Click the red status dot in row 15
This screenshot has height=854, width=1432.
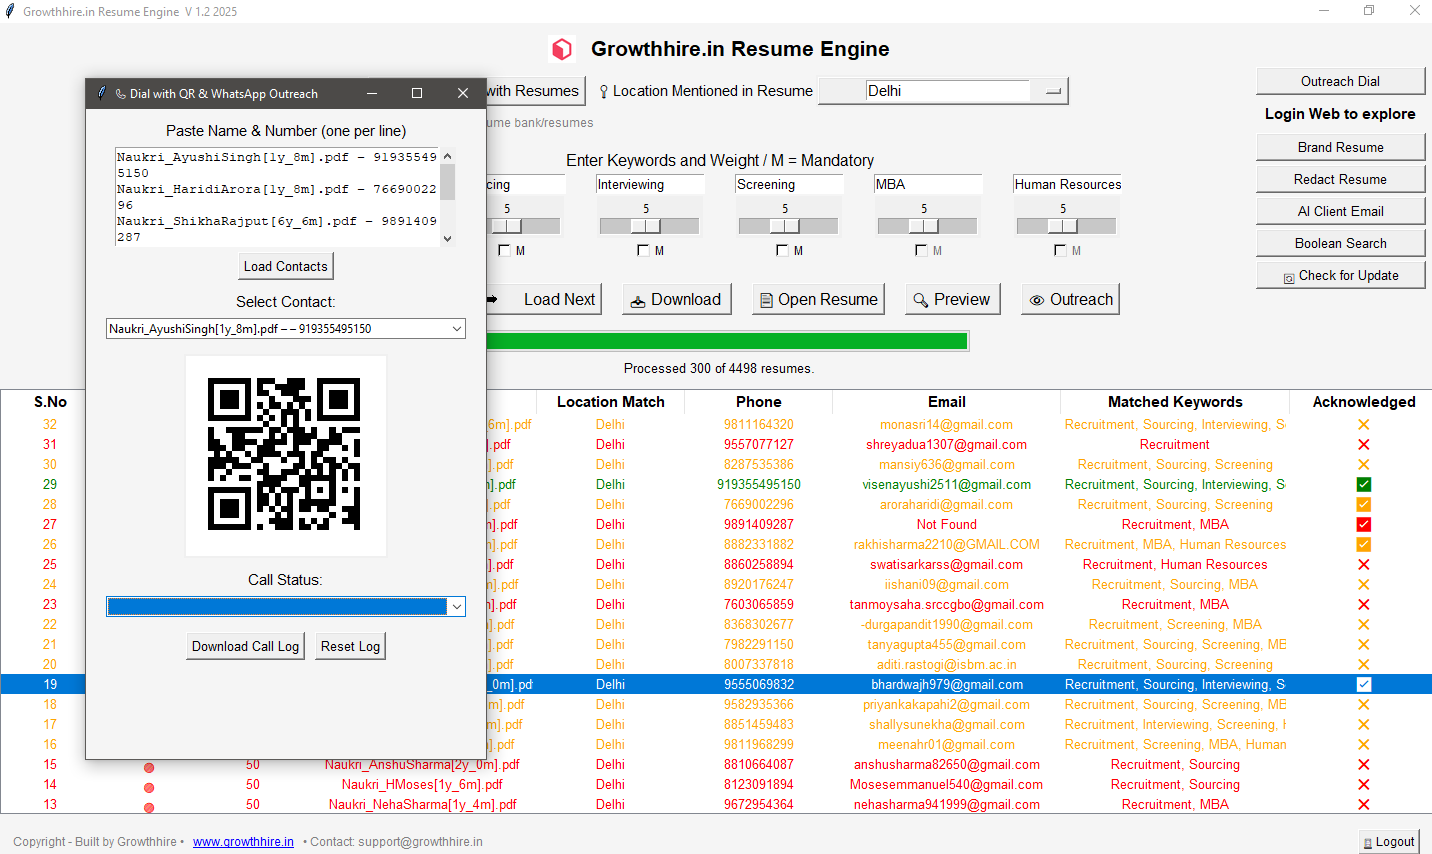[149, 767]
